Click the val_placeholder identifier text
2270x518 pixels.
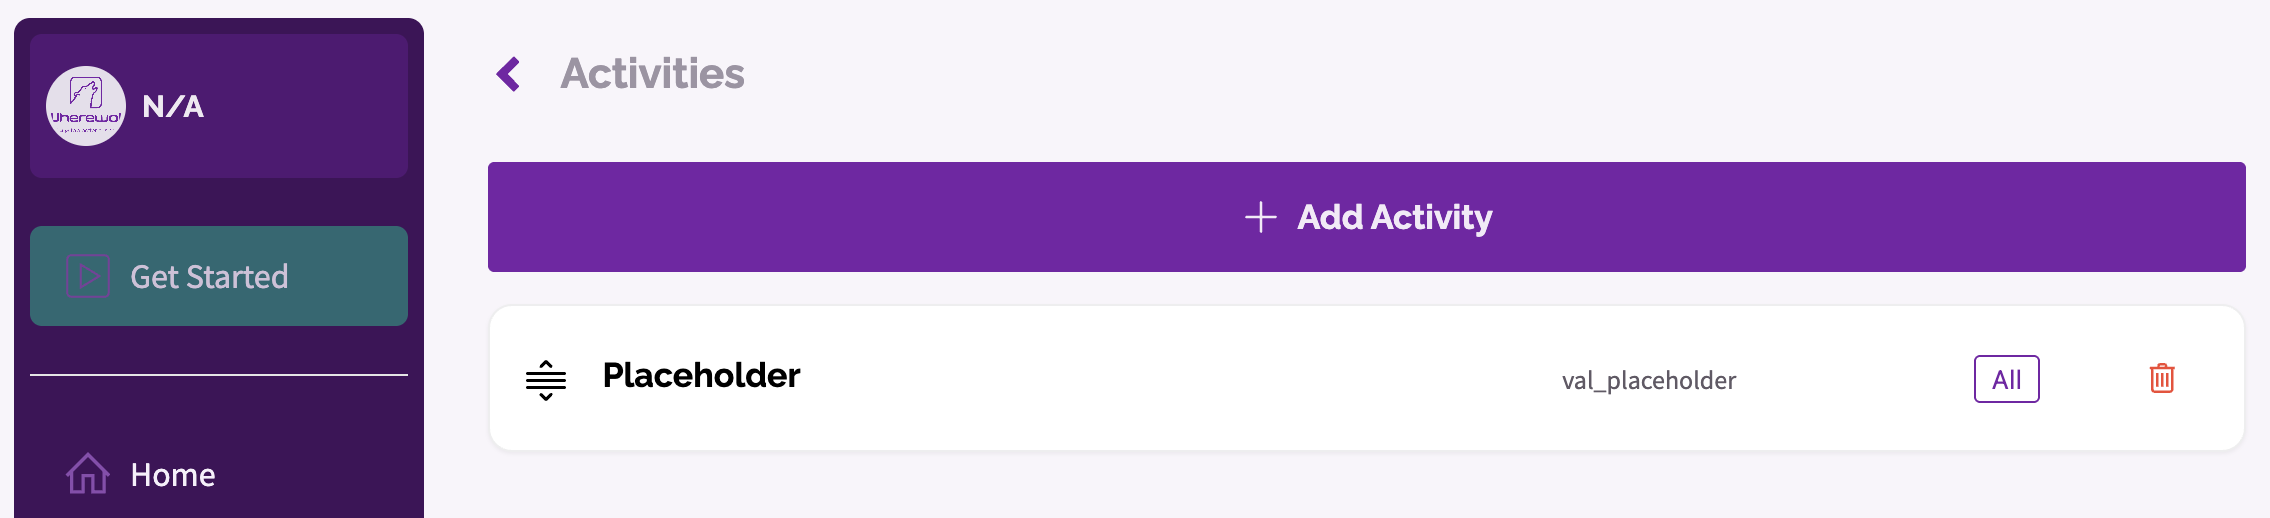click(x=1649, y=380)
